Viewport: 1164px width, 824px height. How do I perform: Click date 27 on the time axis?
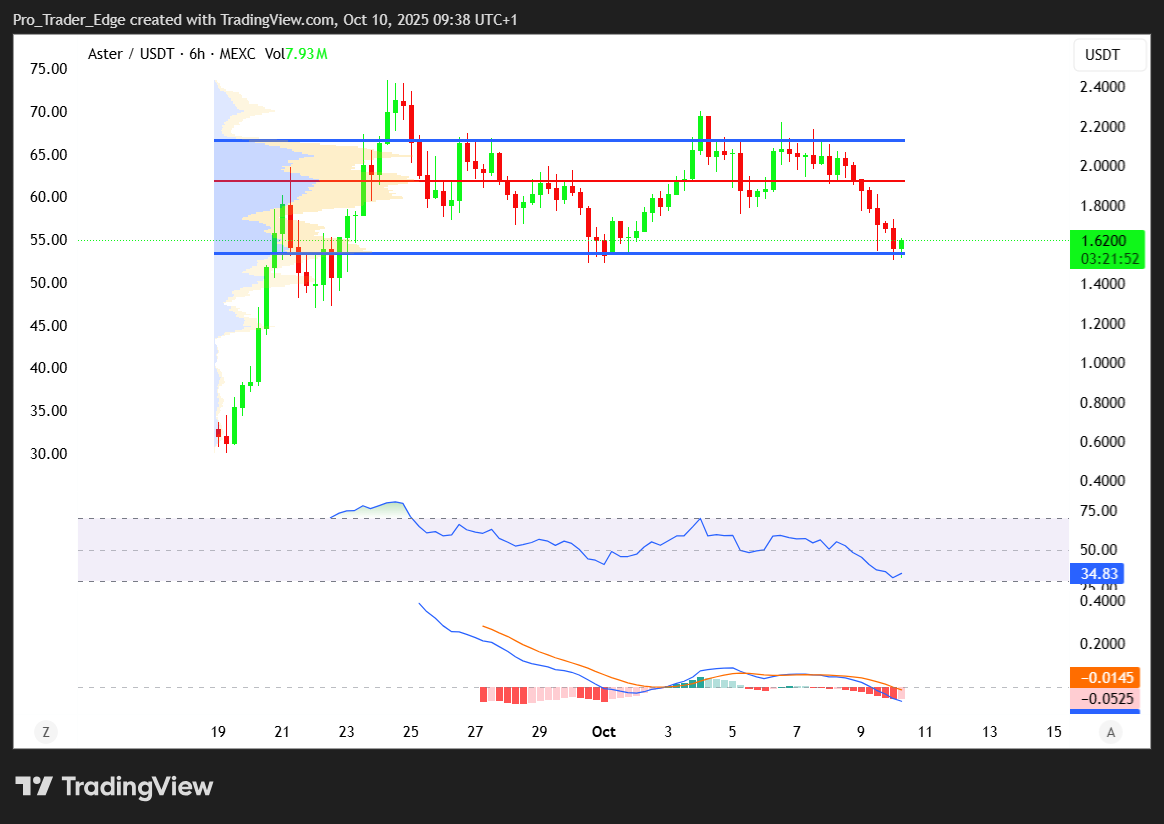(x=475, y=732)
